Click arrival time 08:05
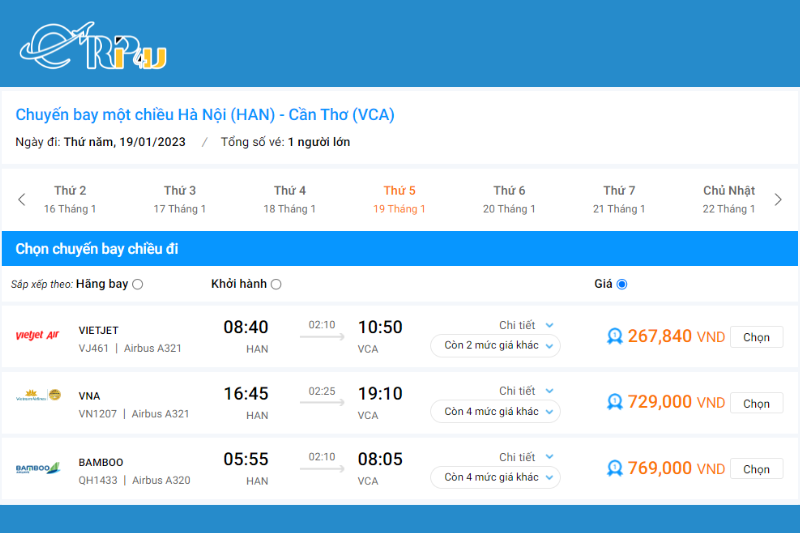The width and height of the screenshot is (800, 533). (x=380, y=459)
